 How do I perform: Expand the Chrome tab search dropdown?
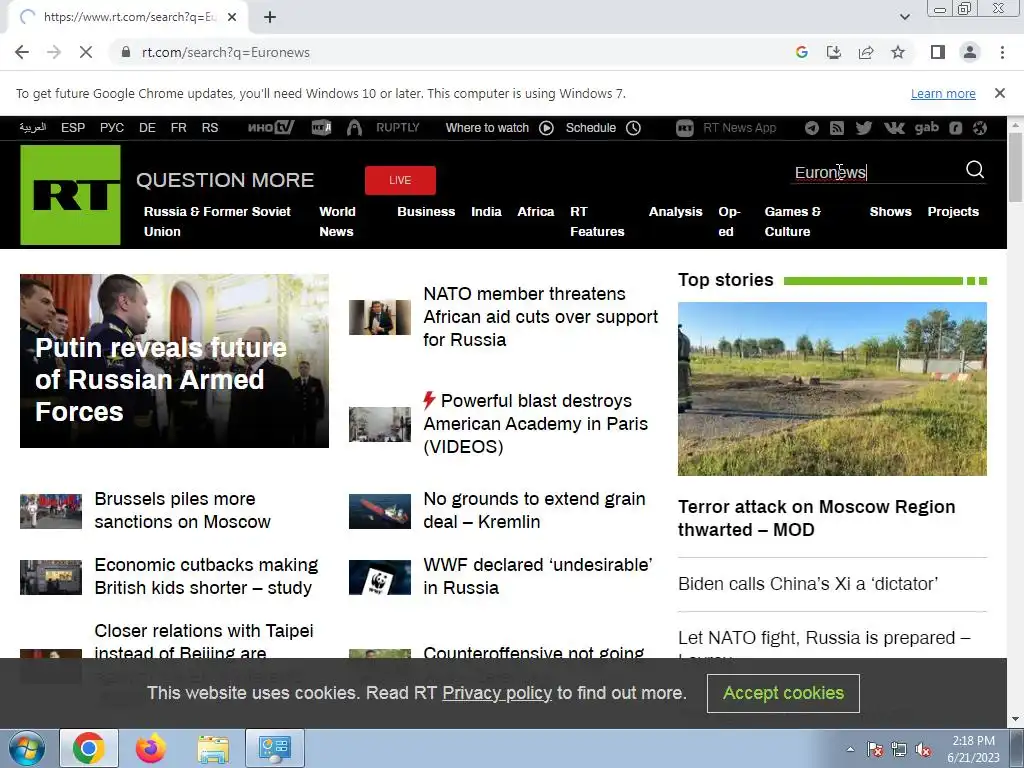pos(904,17)
